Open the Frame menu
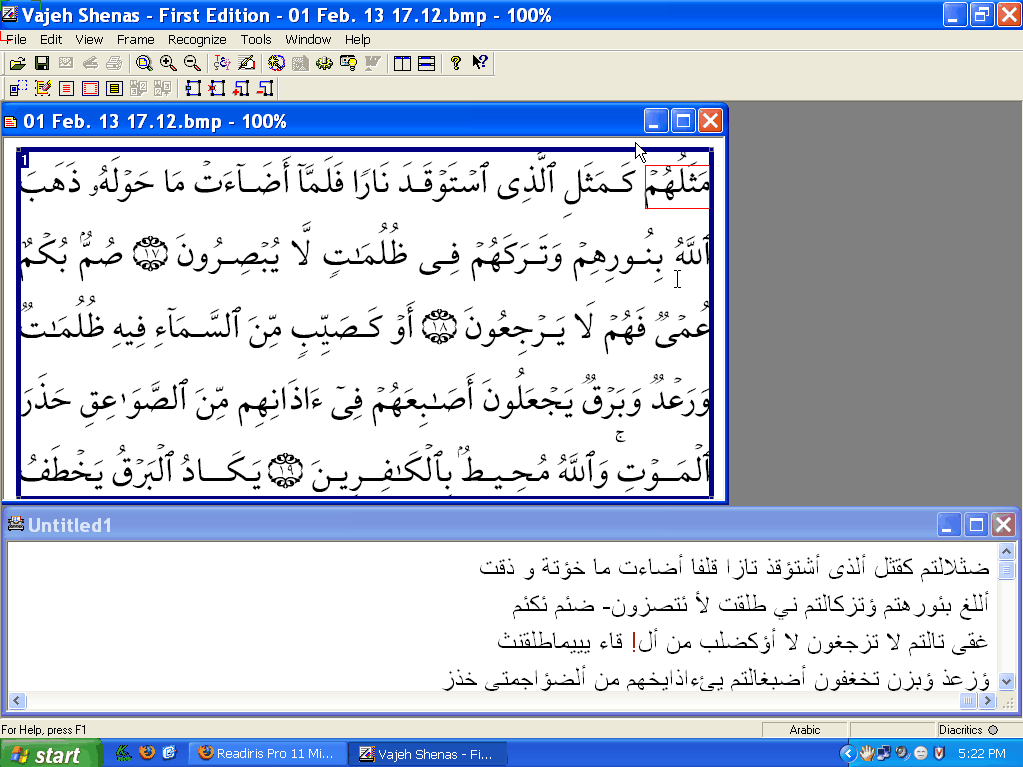Viewport: 1023px width, 767px height. tap(135, 40)
